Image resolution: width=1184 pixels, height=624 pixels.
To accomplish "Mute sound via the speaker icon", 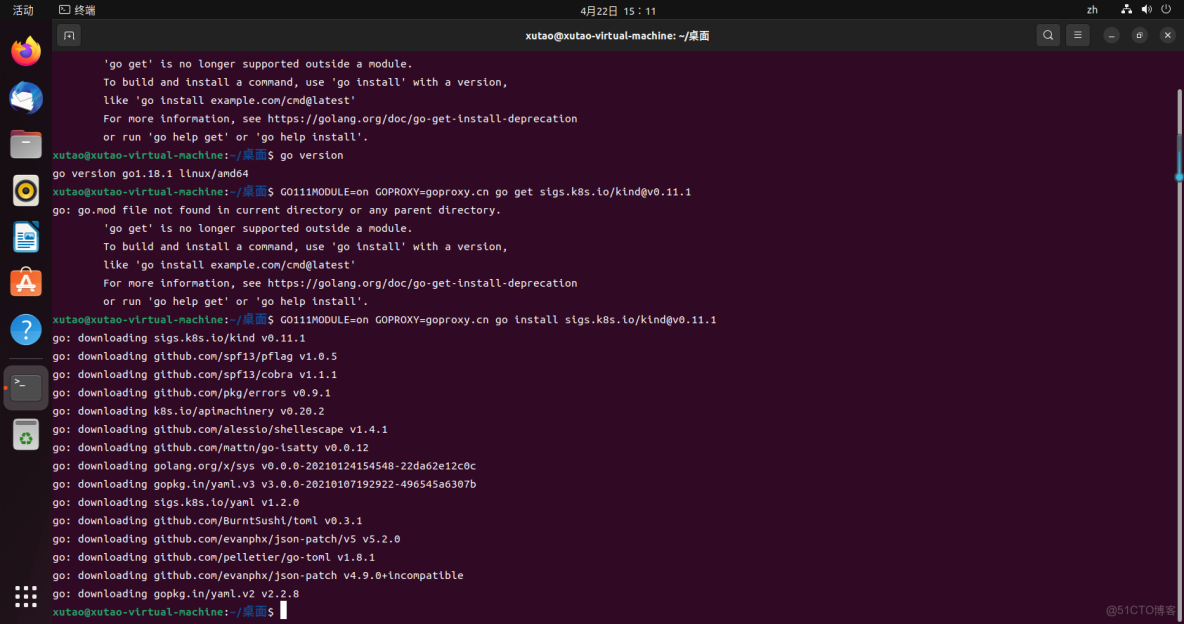I will (x=1146, y=10).
